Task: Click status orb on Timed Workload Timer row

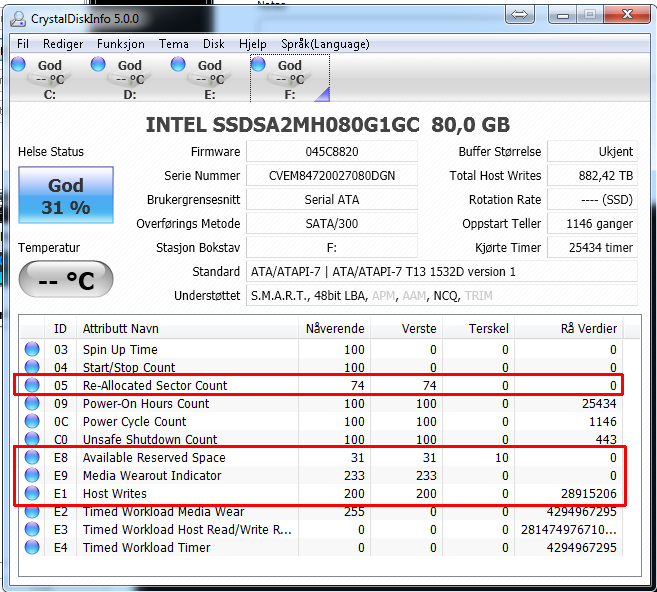Action: click(32, 547)
